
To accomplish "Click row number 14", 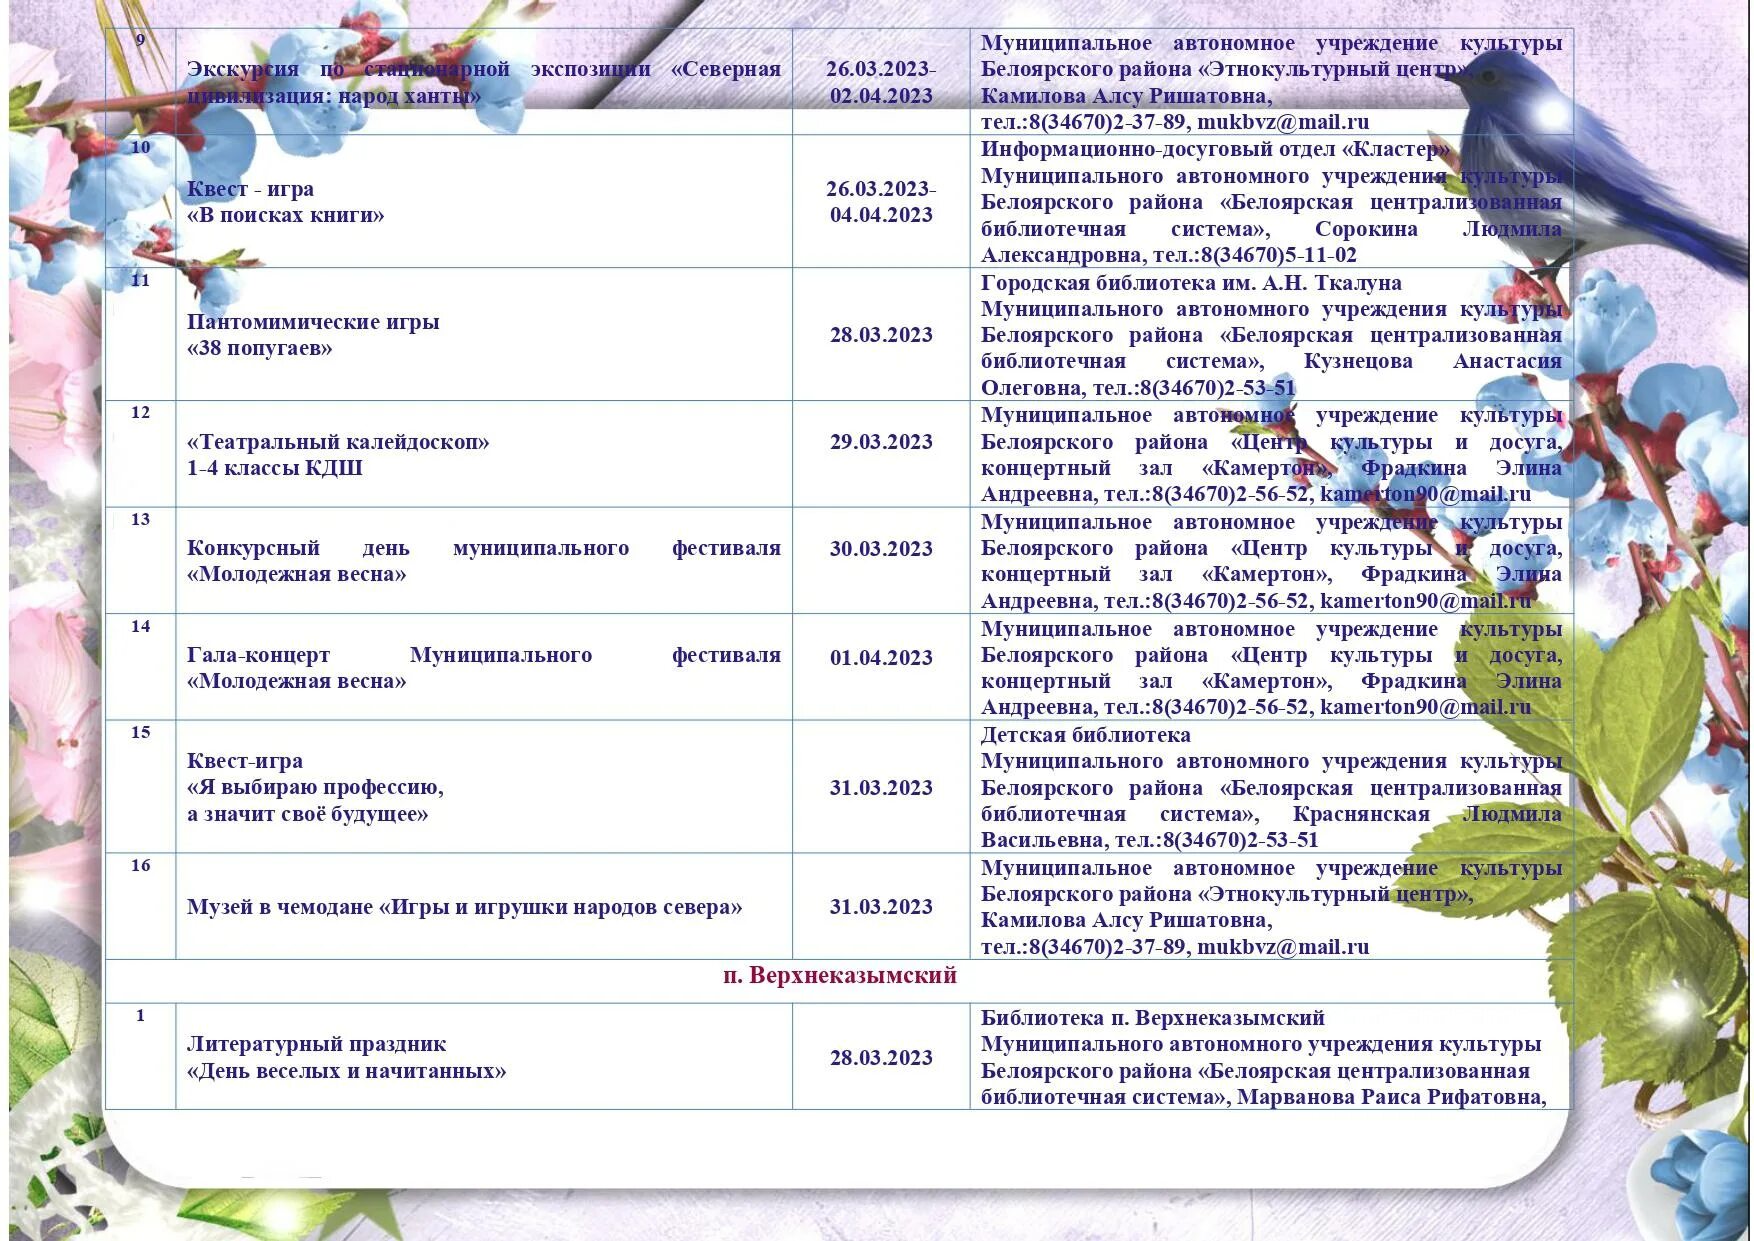I will [141, 627].
